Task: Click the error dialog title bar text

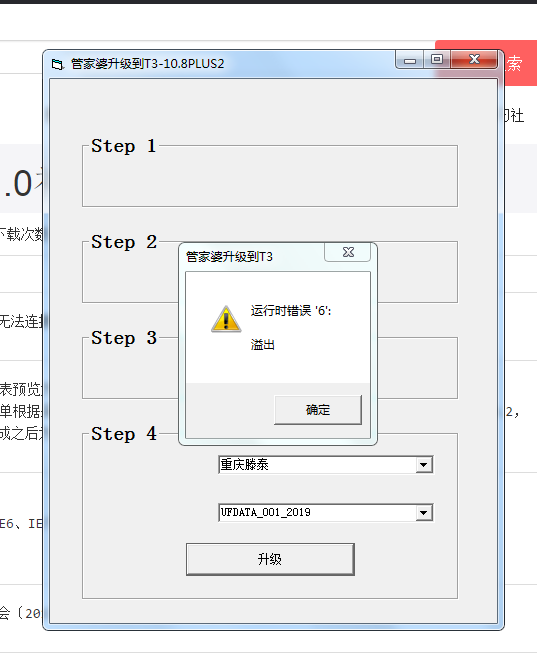Action: coord(229,257)
